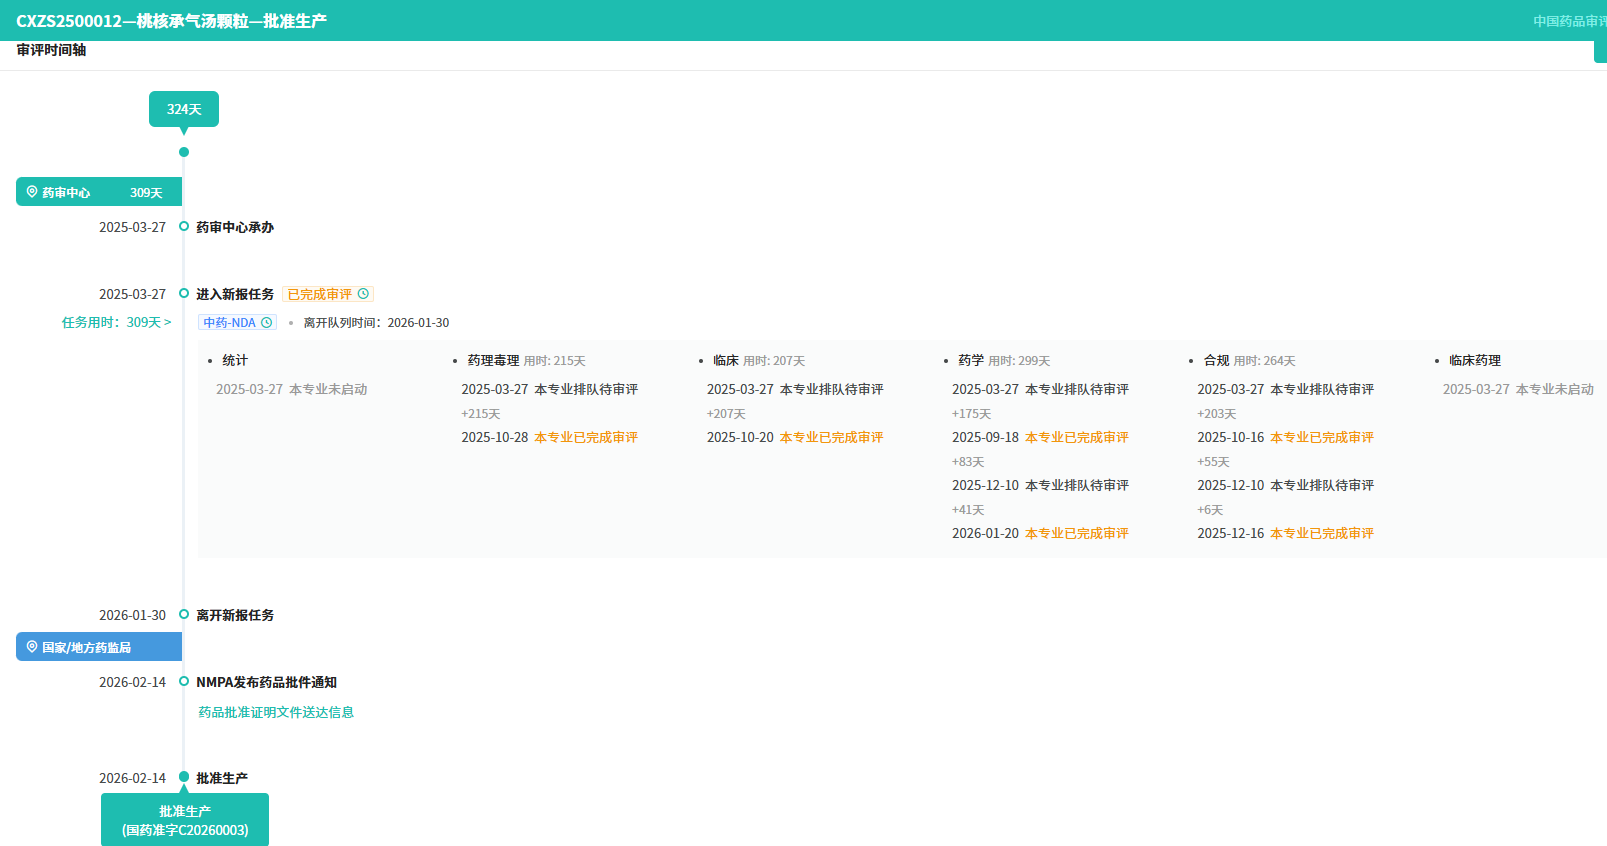
Task: Click the 中国药品审评 link in header
Action: [x=1568, y=21]
